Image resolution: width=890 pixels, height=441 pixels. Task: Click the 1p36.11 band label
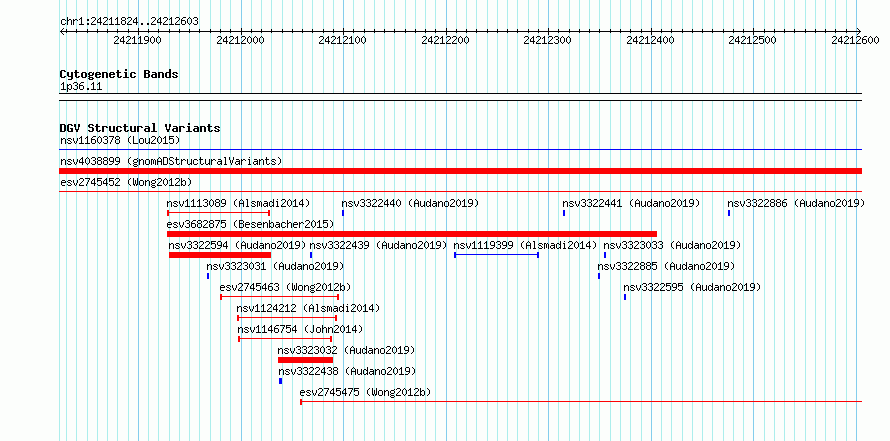[x=81, y=87]
